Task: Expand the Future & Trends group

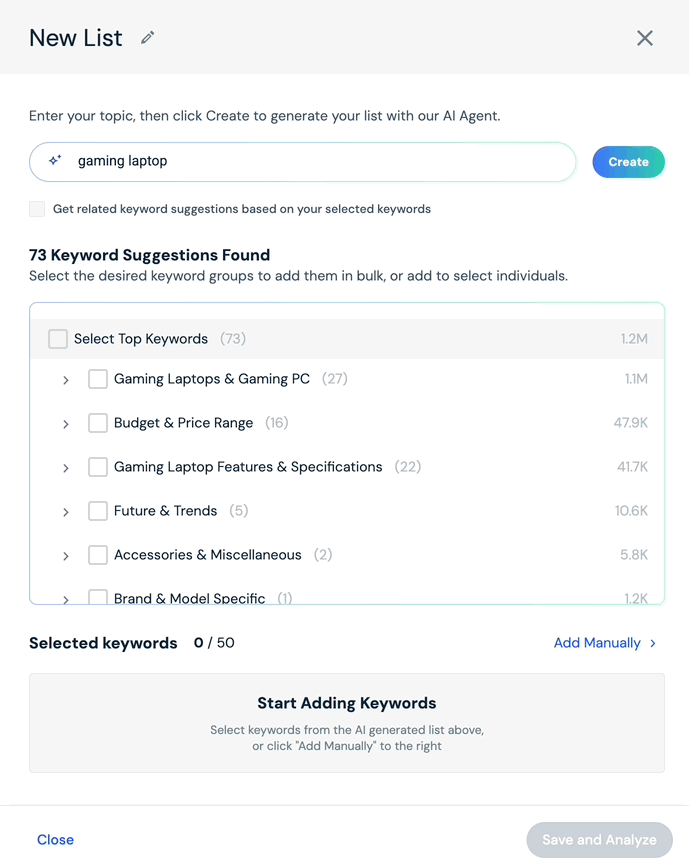Action: coord(65,512)
